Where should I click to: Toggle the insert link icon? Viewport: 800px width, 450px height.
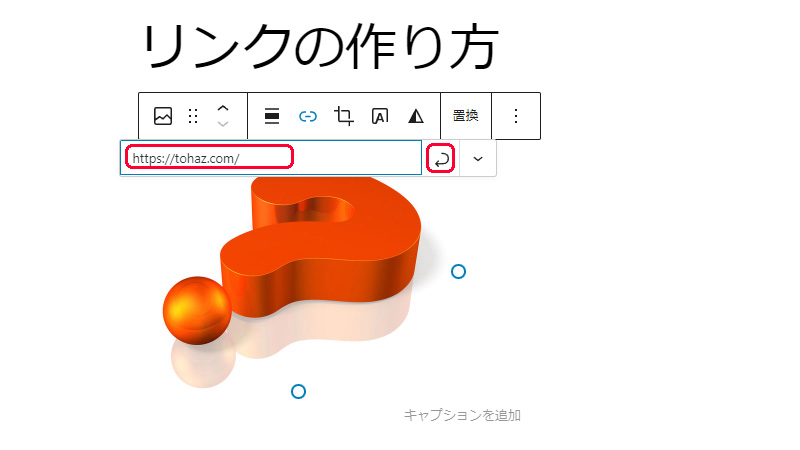[x=308, y=116]
